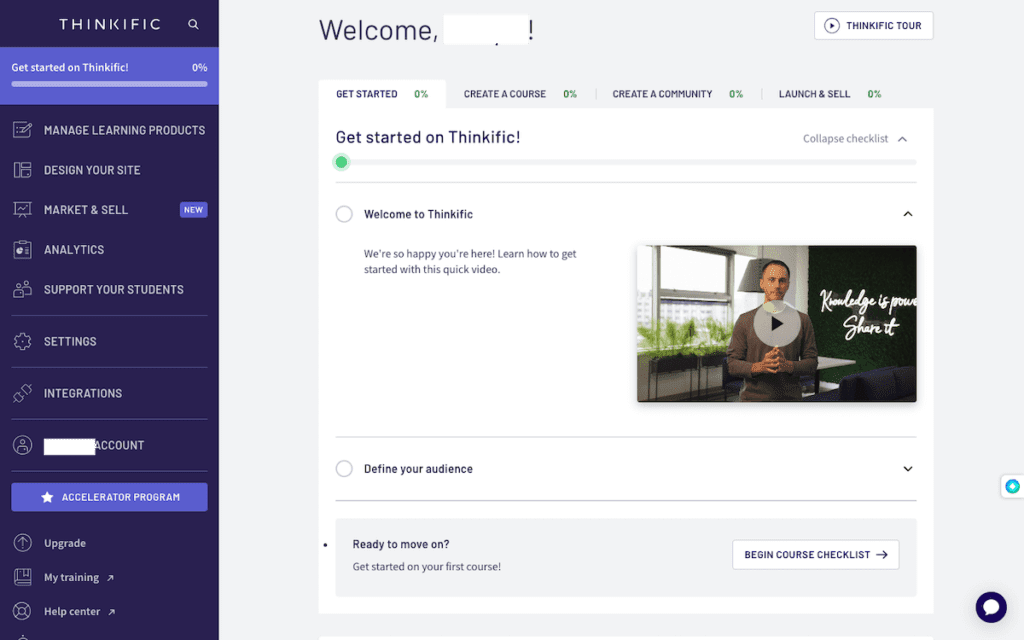This screenshot has height=640, width=1024.
Task: Open the chat support bubble
Action: click(990, 607)
